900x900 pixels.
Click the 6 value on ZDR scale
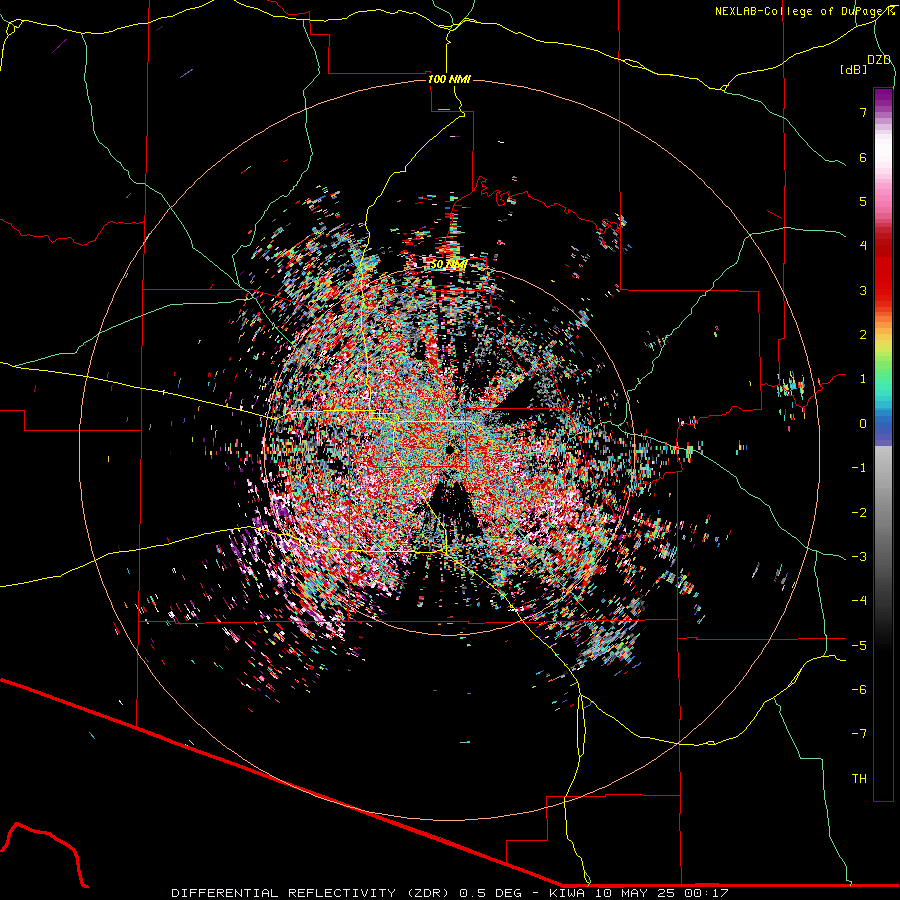point(863,157)
